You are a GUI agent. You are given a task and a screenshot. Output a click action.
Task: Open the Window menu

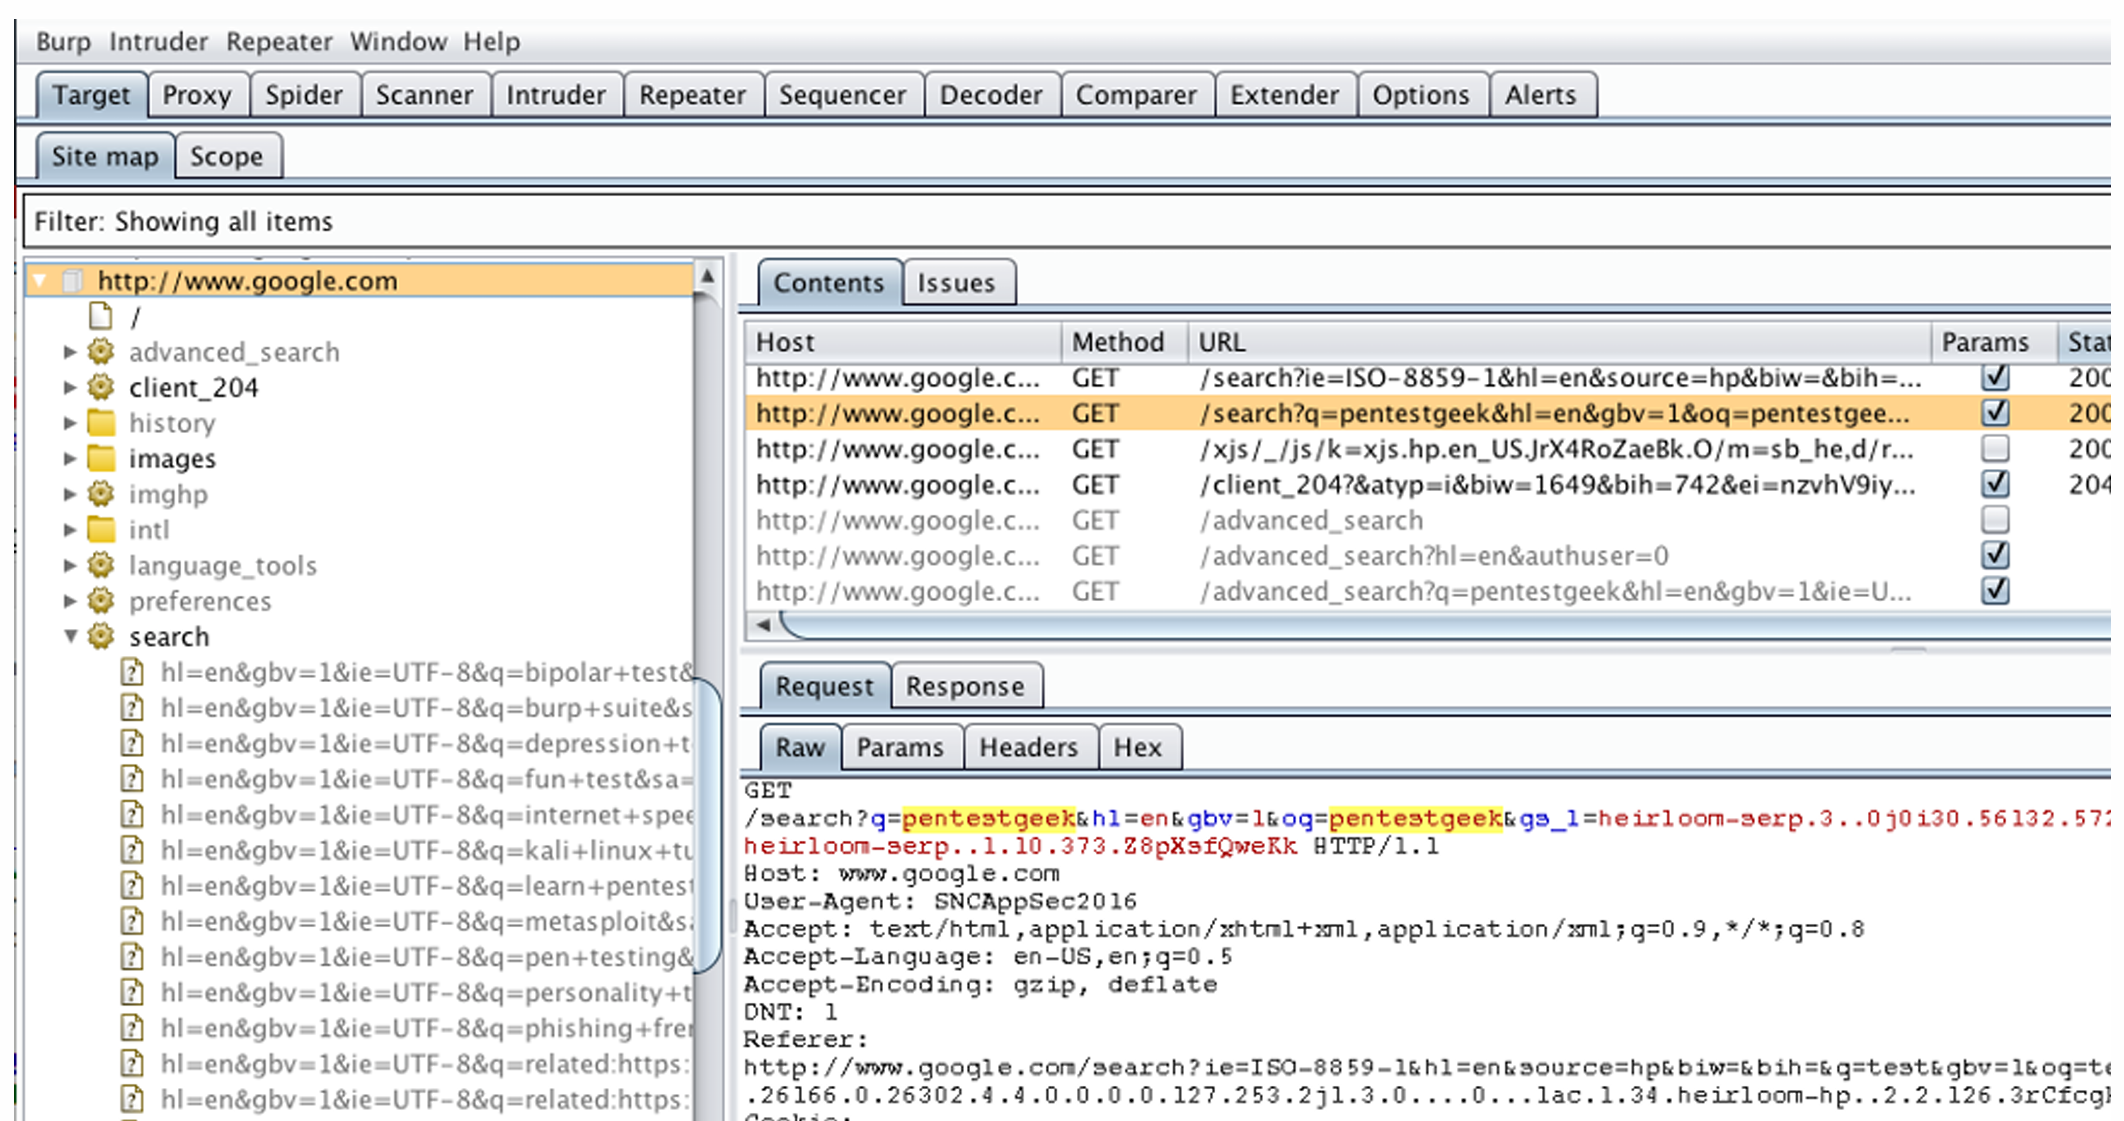(398, 42)
